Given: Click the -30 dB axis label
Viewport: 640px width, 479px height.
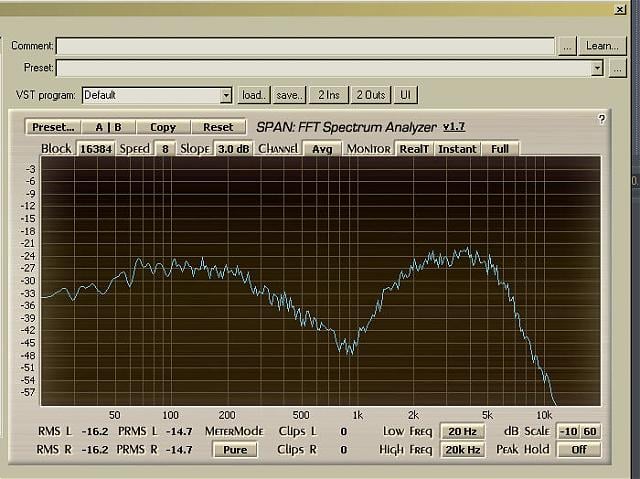Looking at the screenshot, I should tap(28, 281).
